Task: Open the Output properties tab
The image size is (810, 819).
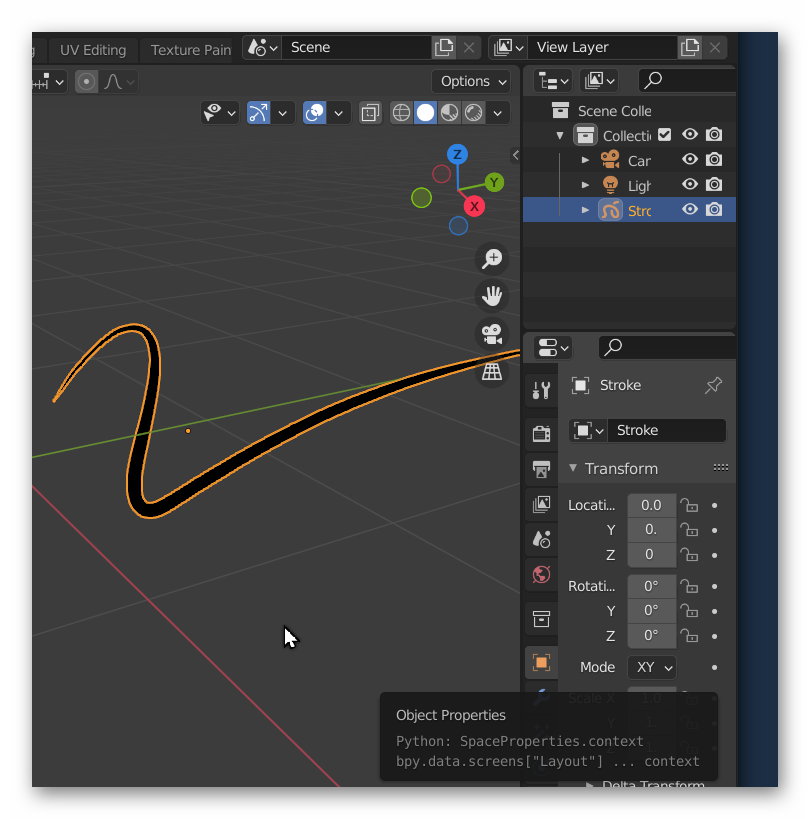Action: pos(542,469)
